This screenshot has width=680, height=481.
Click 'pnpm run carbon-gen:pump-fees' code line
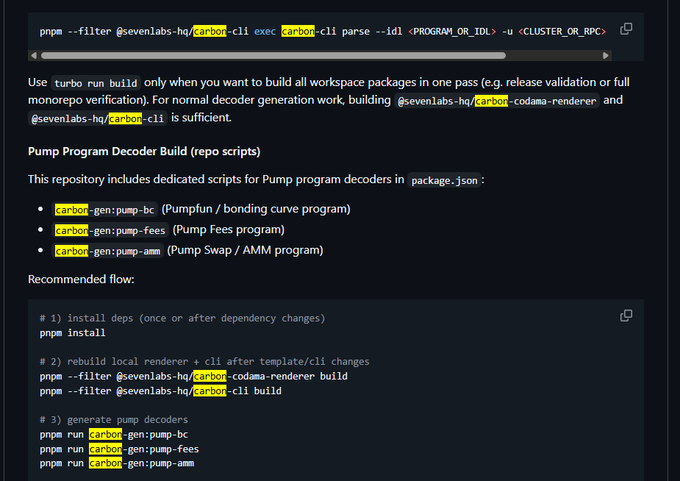point(119,449)
